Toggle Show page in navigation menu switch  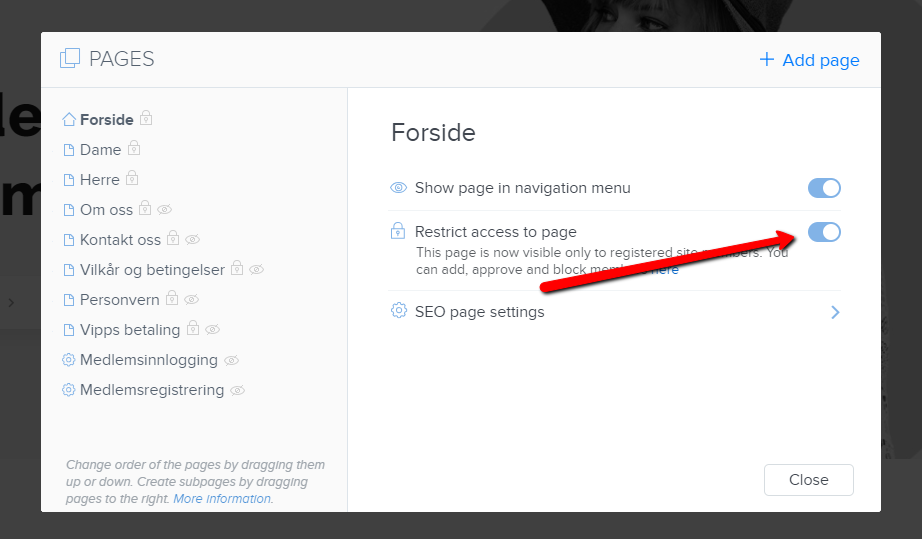(824, 188)
